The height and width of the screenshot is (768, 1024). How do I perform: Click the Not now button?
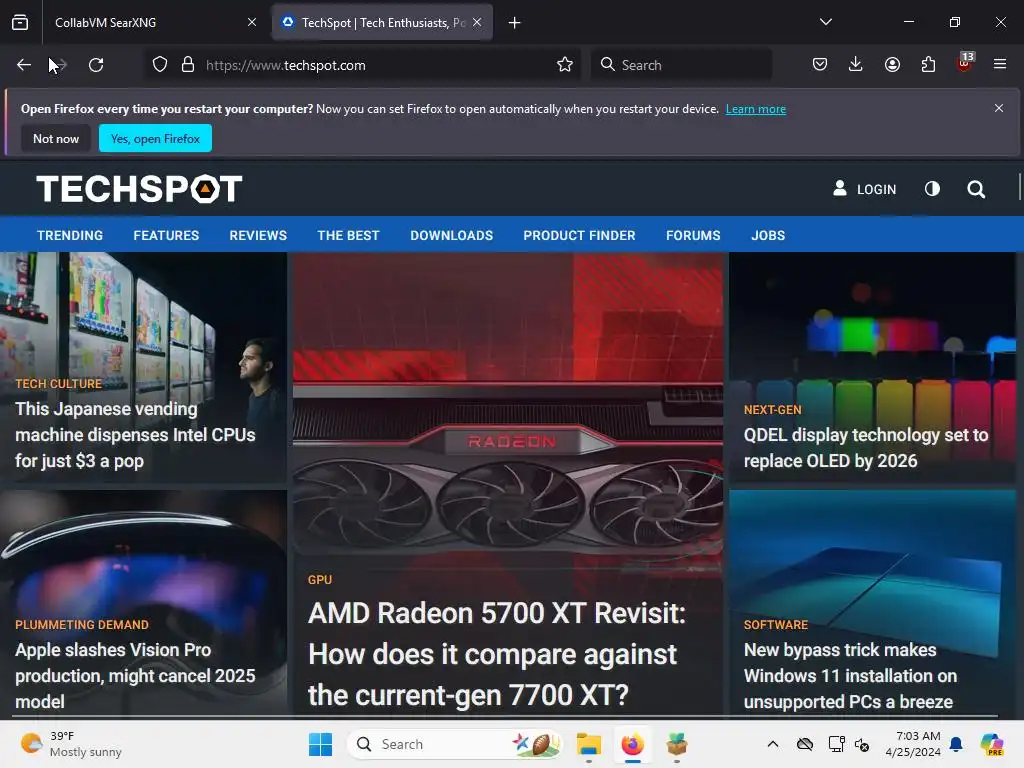point(56,138)
